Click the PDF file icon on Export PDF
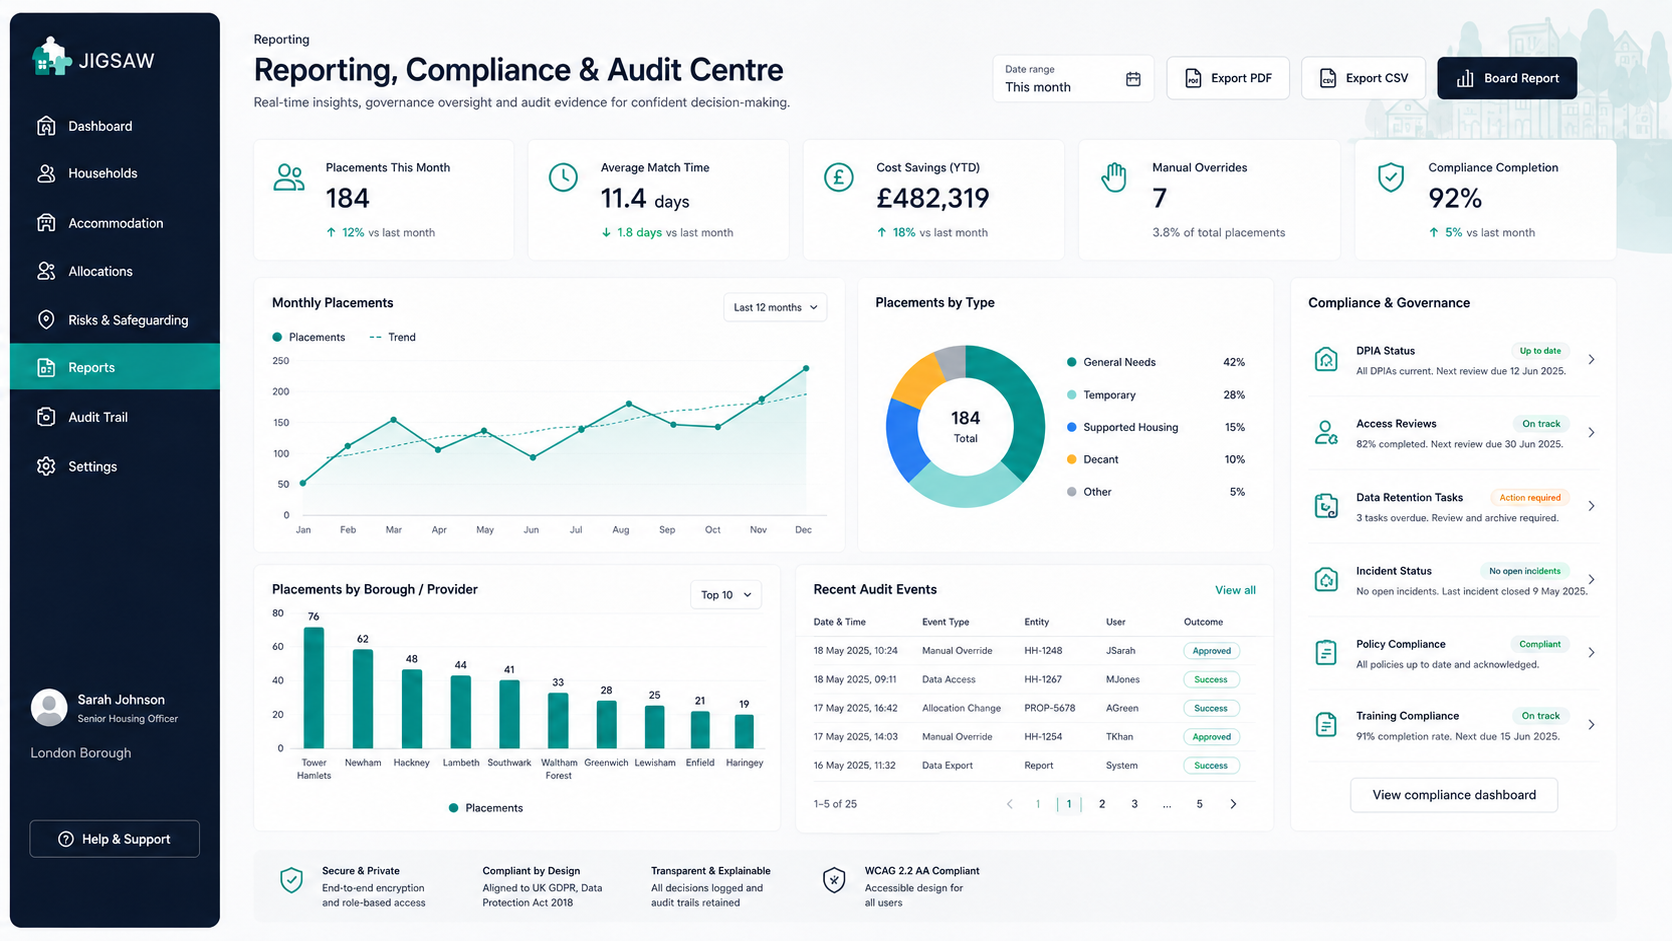 pyautogui.click(x=1193, y=78)
